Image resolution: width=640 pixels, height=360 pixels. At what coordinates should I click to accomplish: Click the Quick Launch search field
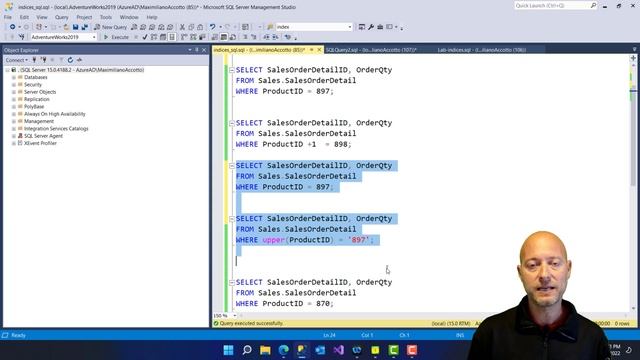tap(552, 5)
